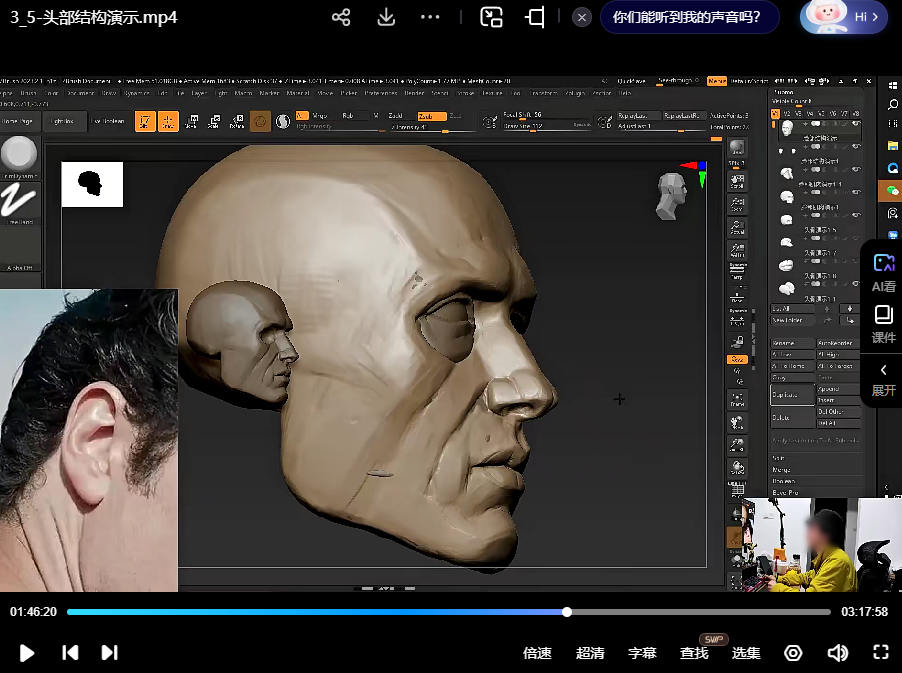This screenshot has width=902, height=673.
Task: Enter fullscreen mode
Action: [881, 653]
